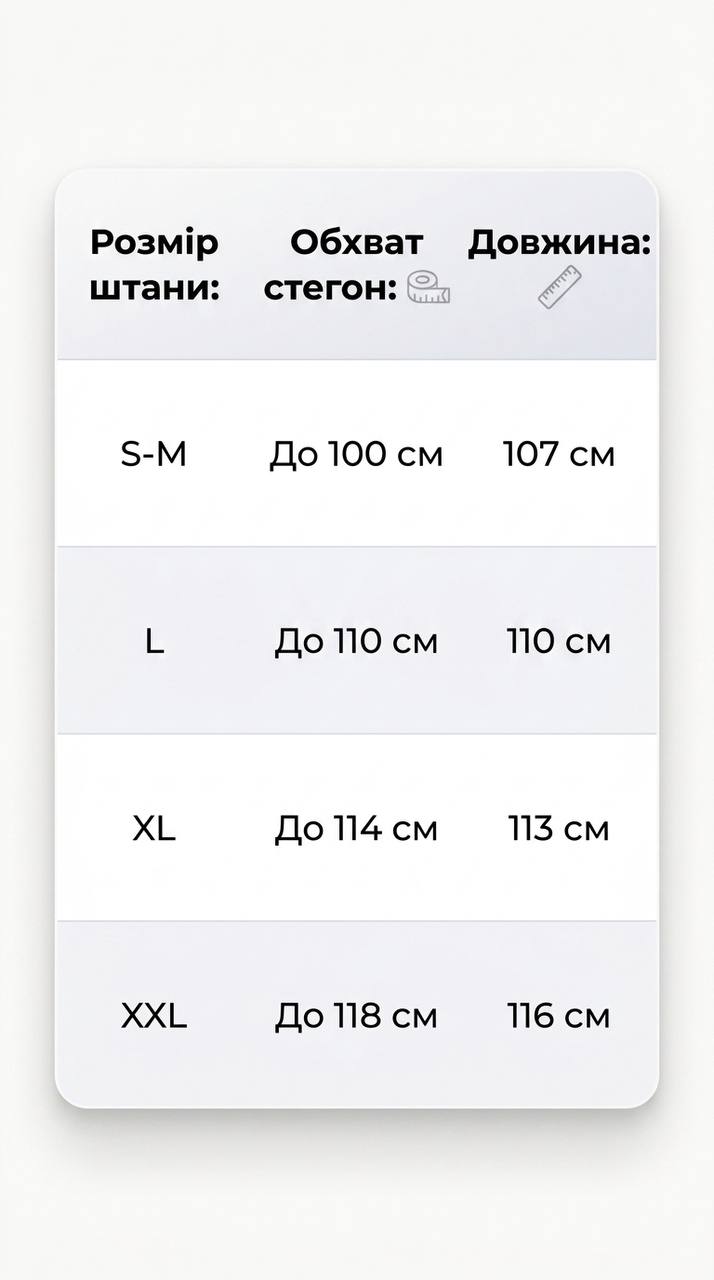Choose the XXL size cell

(x=154, y=1017)
